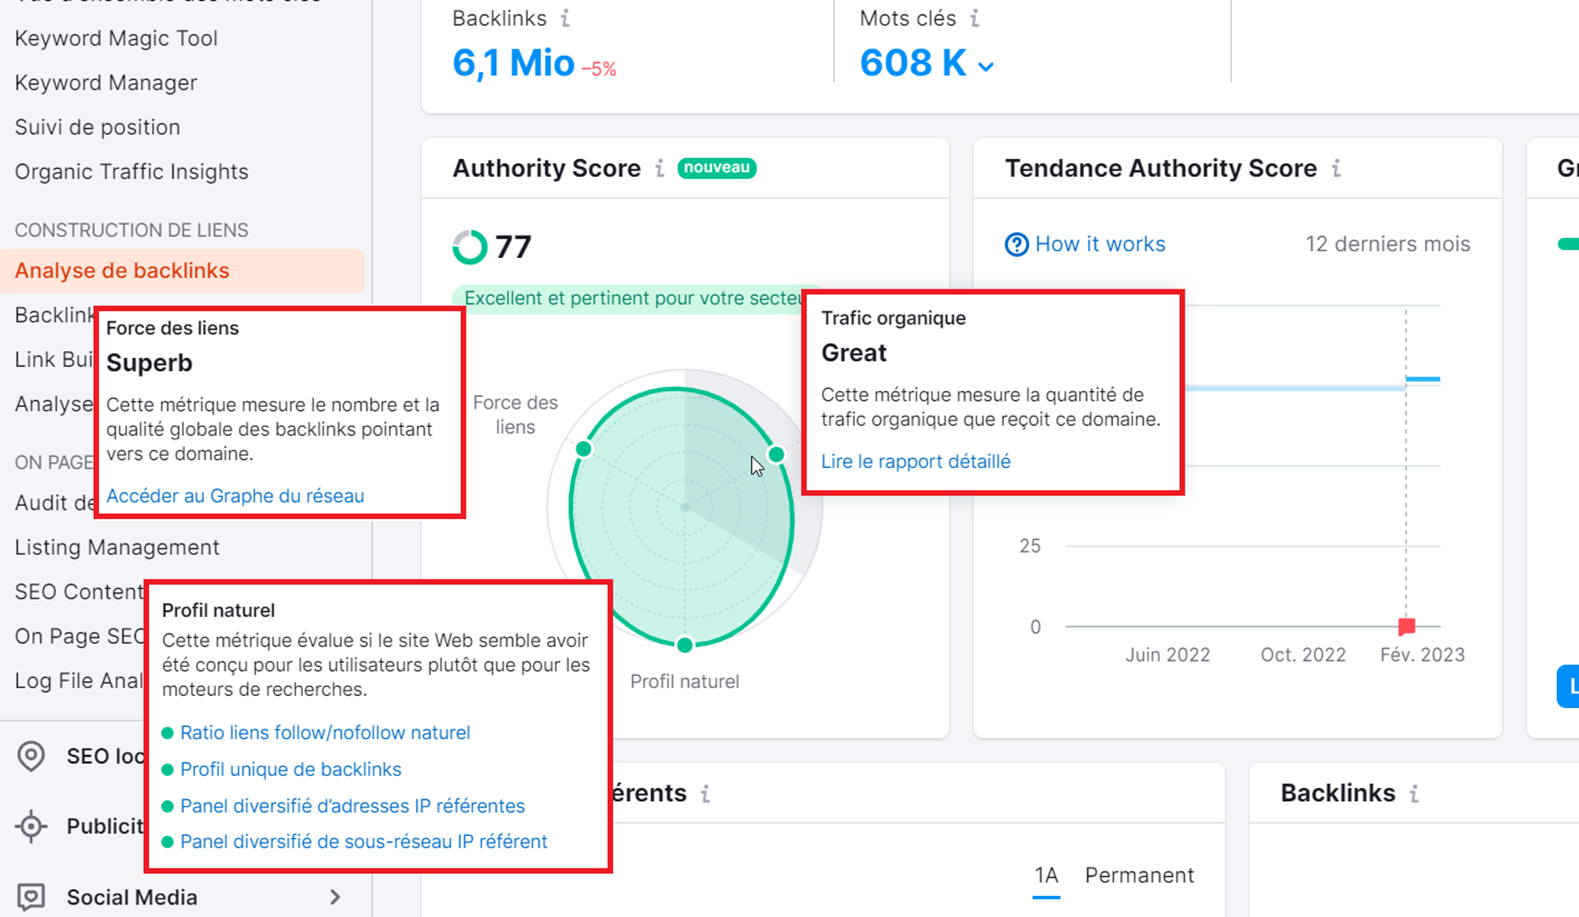Select the 1A time range tab
The width and height of the screenshot is (1579, 917).
click(1046, 875)
